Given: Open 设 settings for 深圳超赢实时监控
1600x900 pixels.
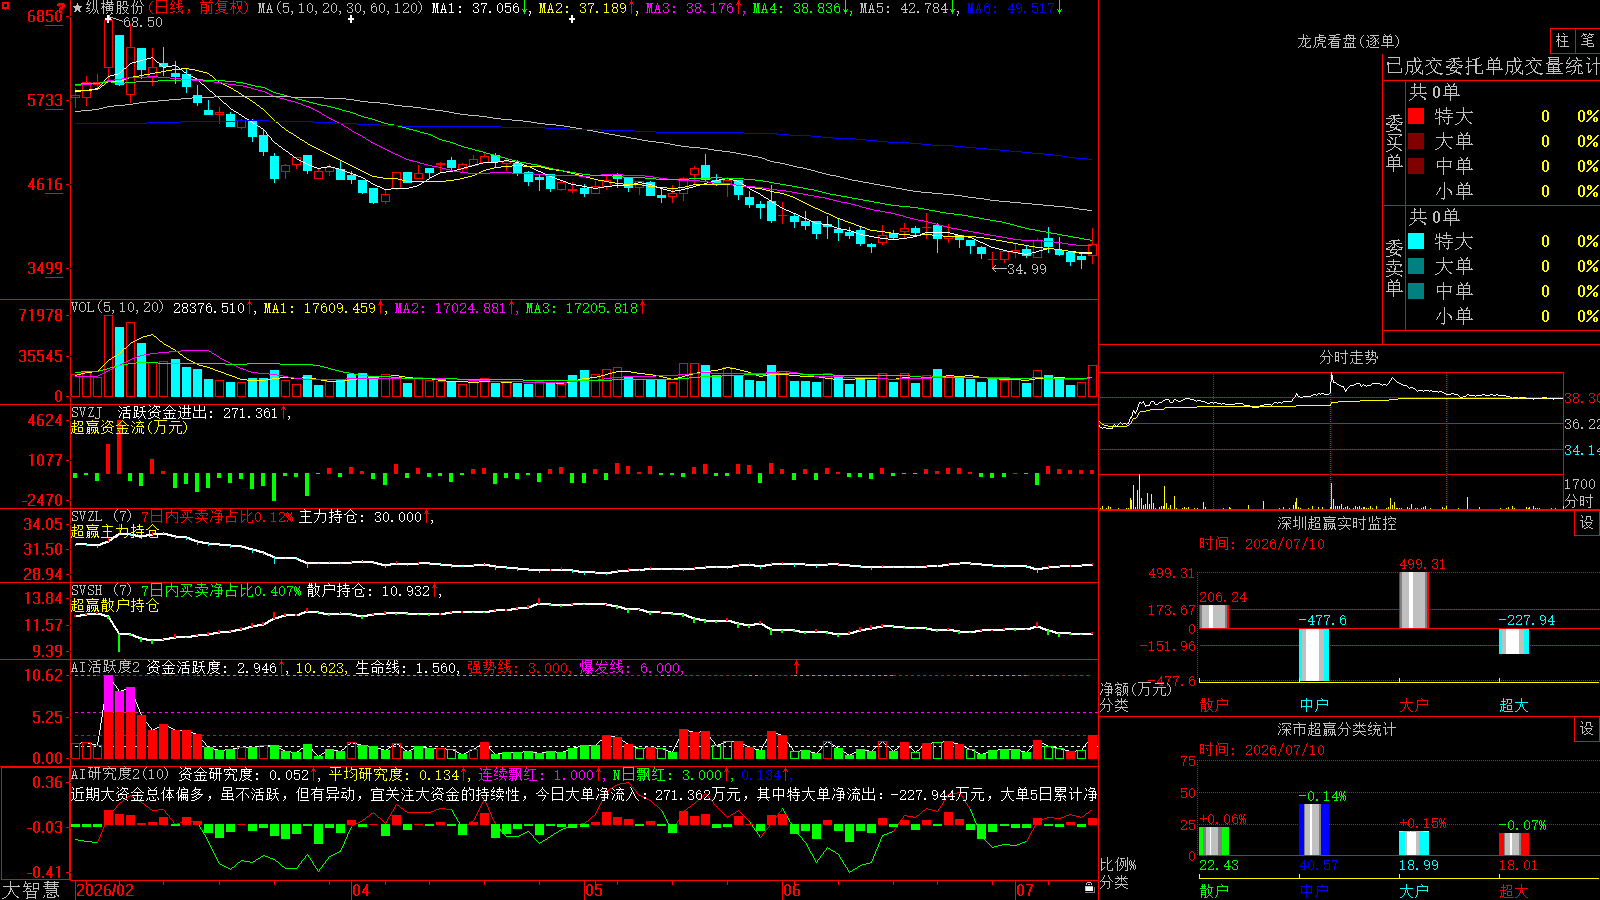Looking at the screenshot, I should pyautogui.click(x=1587, y=523).
